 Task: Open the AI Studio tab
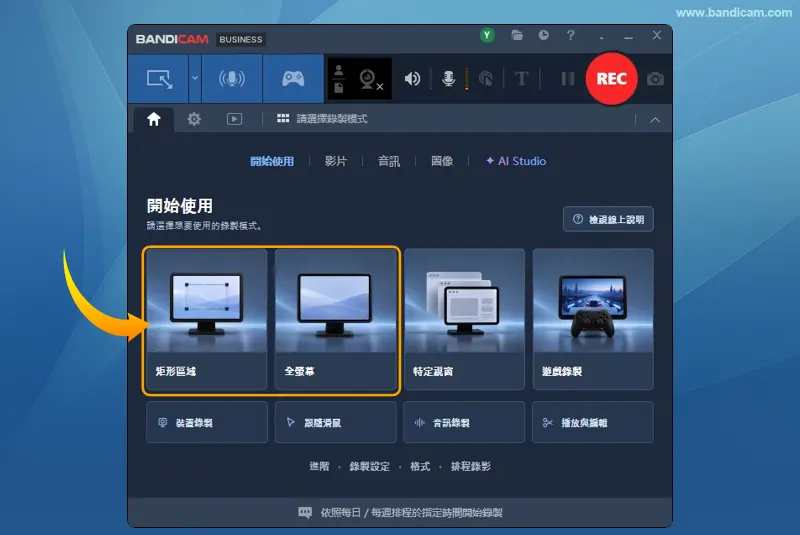coord(516,161)
